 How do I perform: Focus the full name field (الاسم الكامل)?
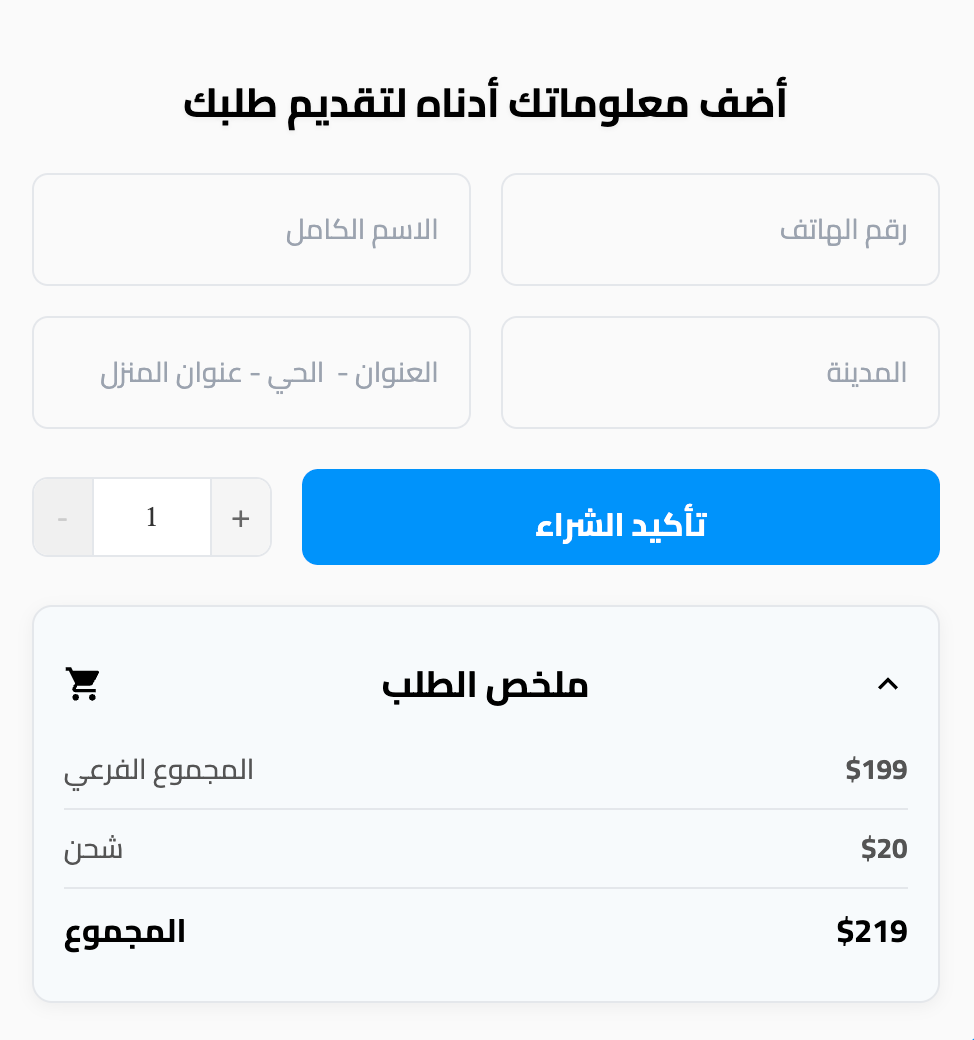click(251, 229)
